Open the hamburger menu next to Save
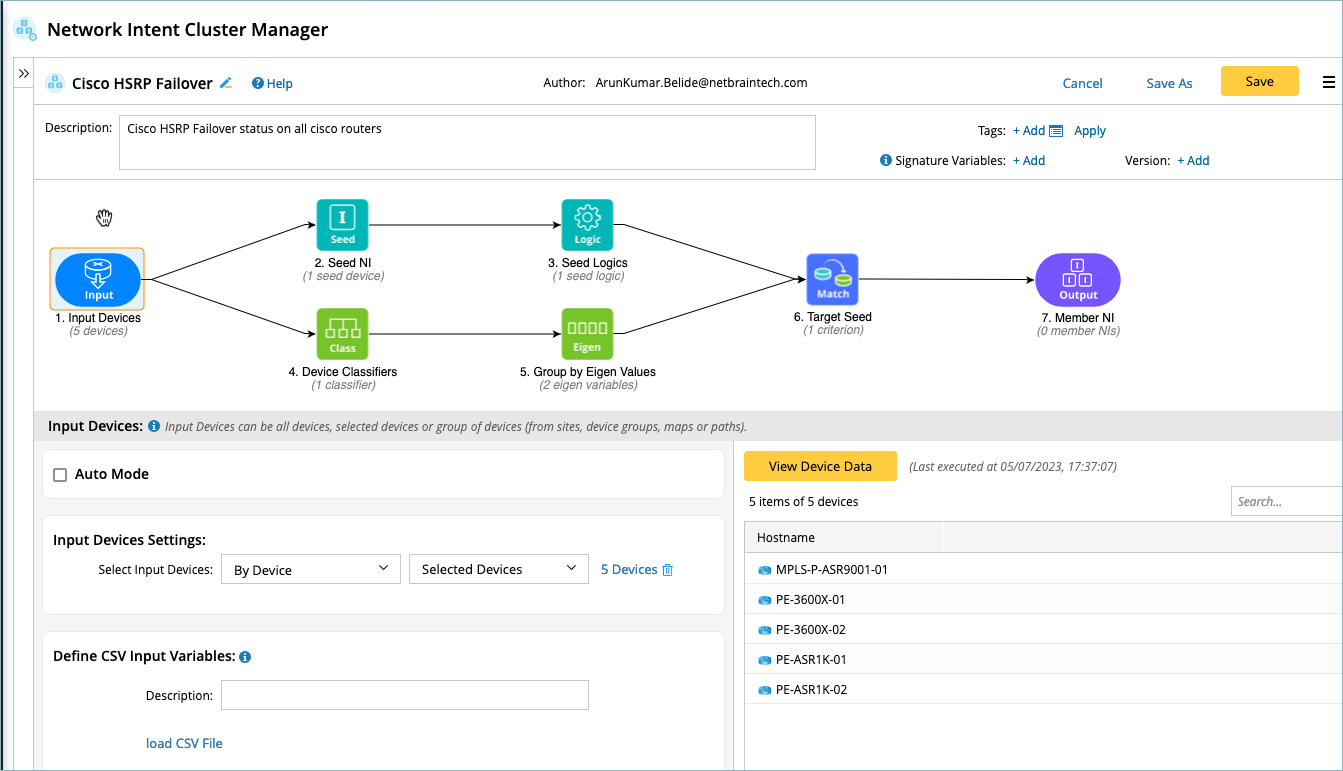The width and height of the screenshot is (1343, 771). [x=1329, y=83]
